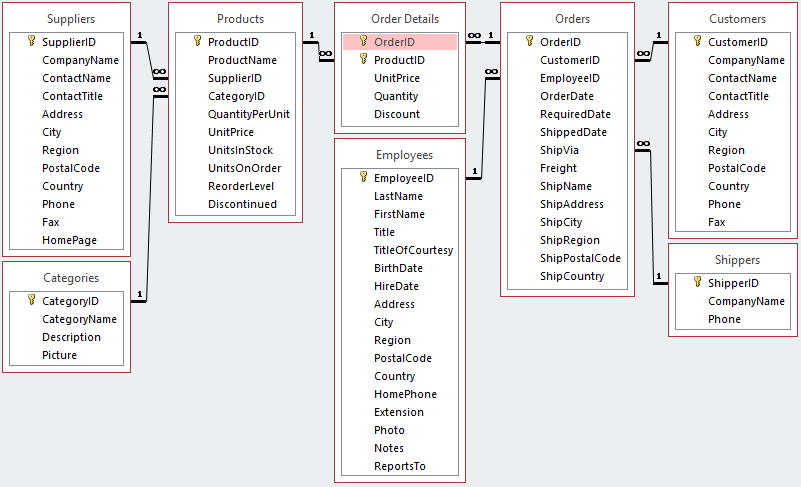This screenshot has height=487, width=801.
Task: Click the Discount field in Order Details
Action: tap(397, 114)
